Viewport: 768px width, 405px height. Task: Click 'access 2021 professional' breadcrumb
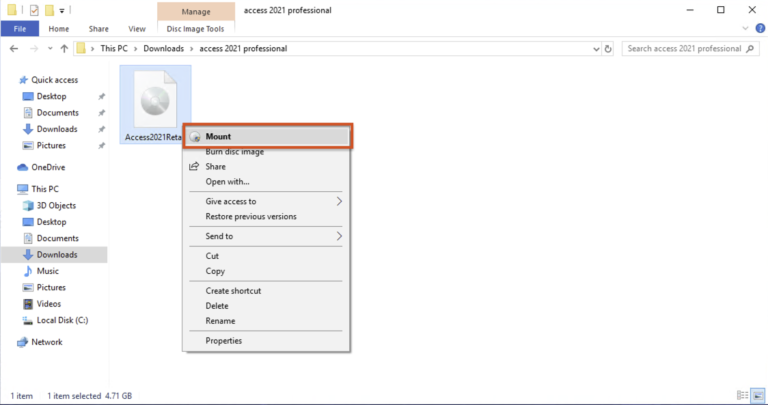tap(243, 48)
